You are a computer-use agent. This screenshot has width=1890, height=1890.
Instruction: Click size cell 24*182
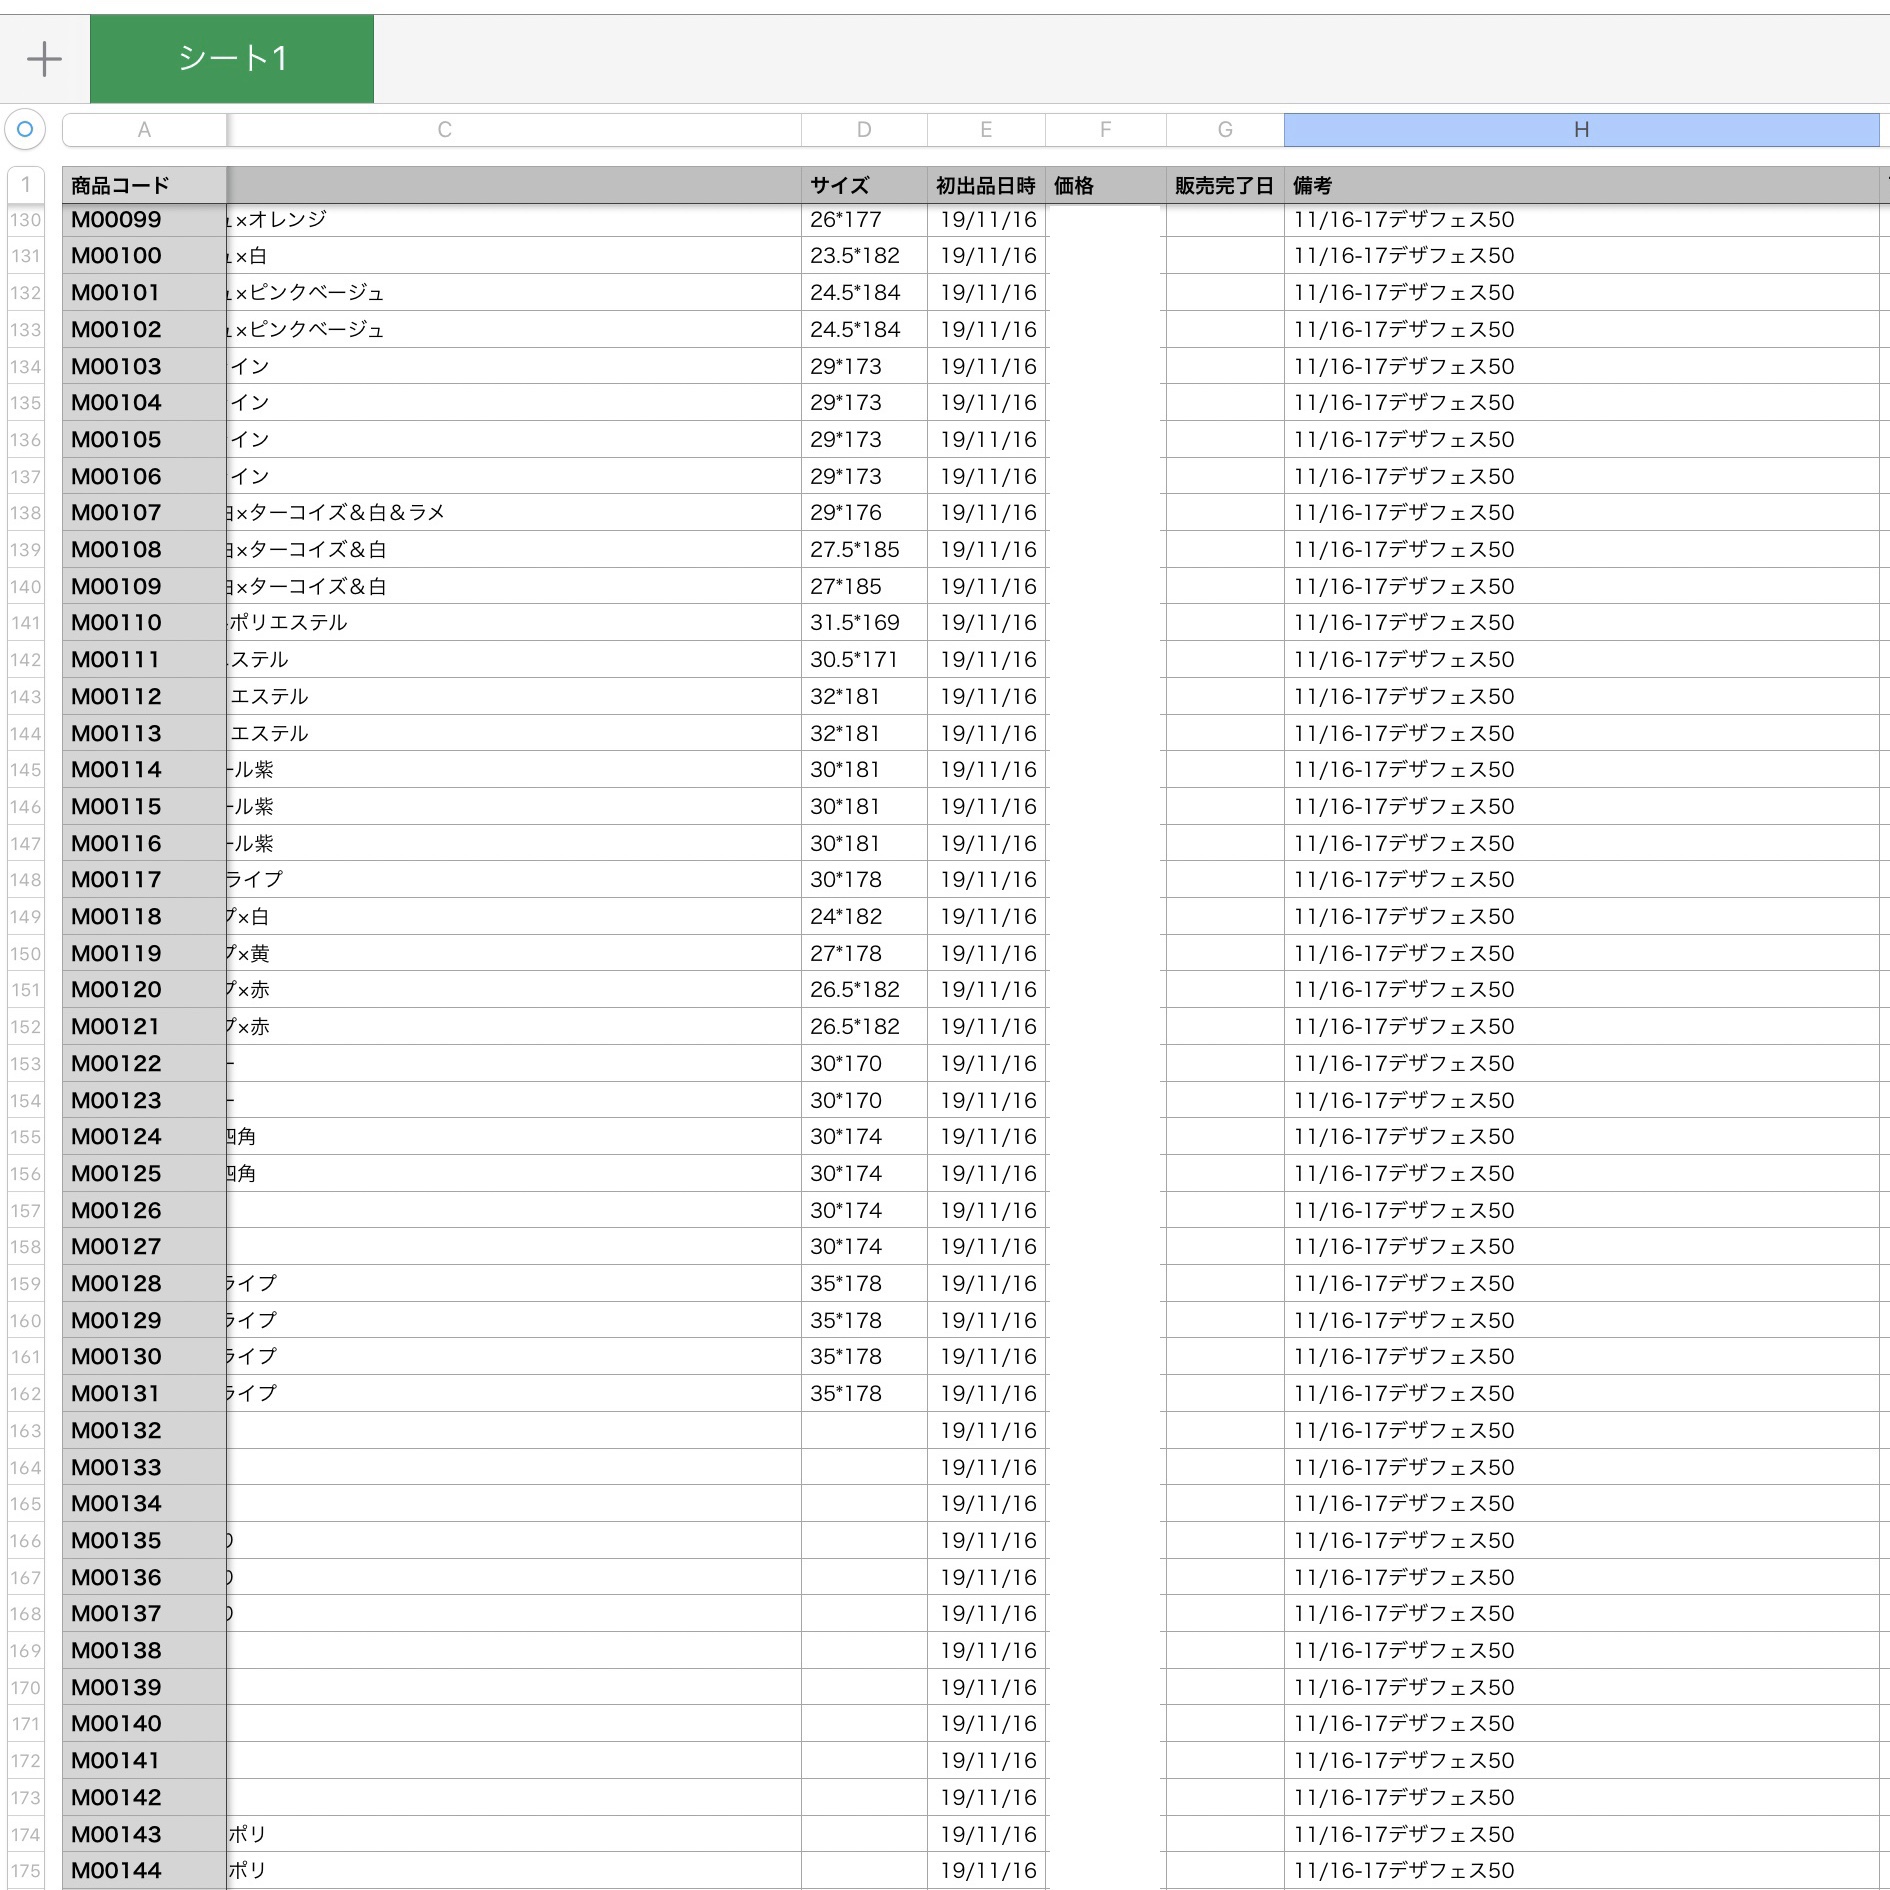pyautogui.click(x=864, y=917)
